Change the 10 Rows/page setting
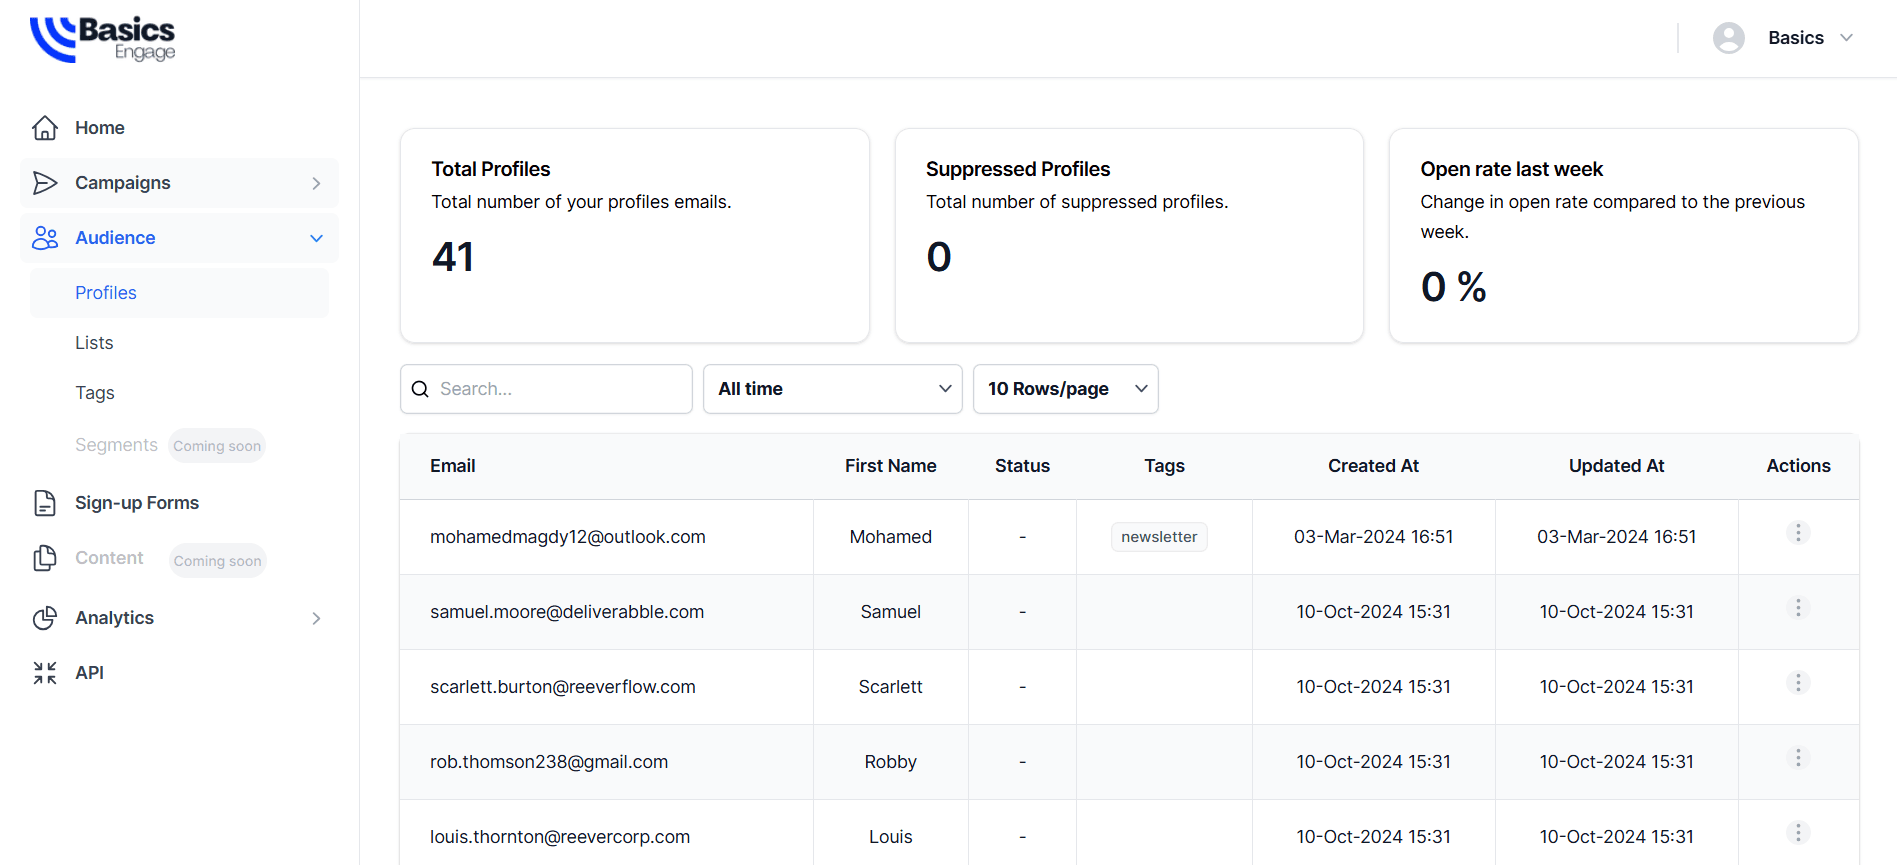Screen dimensions: 1897x865 point(1065,389)
